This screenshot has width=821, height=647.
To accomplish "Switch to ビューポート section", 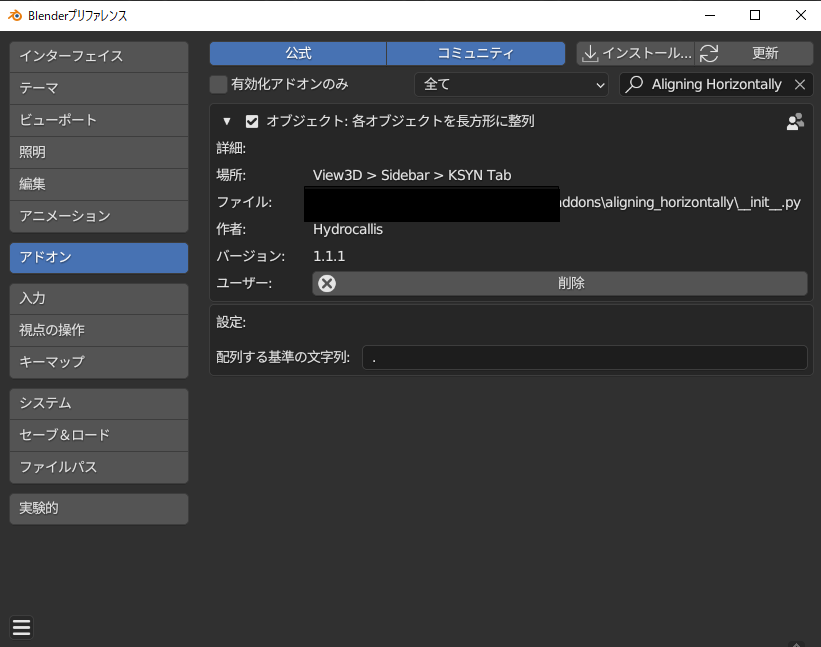I will click(x=99, y=120).
